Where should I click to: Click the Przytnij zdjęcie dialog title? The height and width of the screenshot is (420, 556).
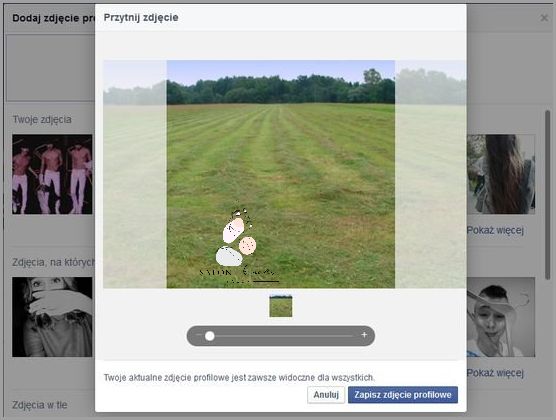141,17
